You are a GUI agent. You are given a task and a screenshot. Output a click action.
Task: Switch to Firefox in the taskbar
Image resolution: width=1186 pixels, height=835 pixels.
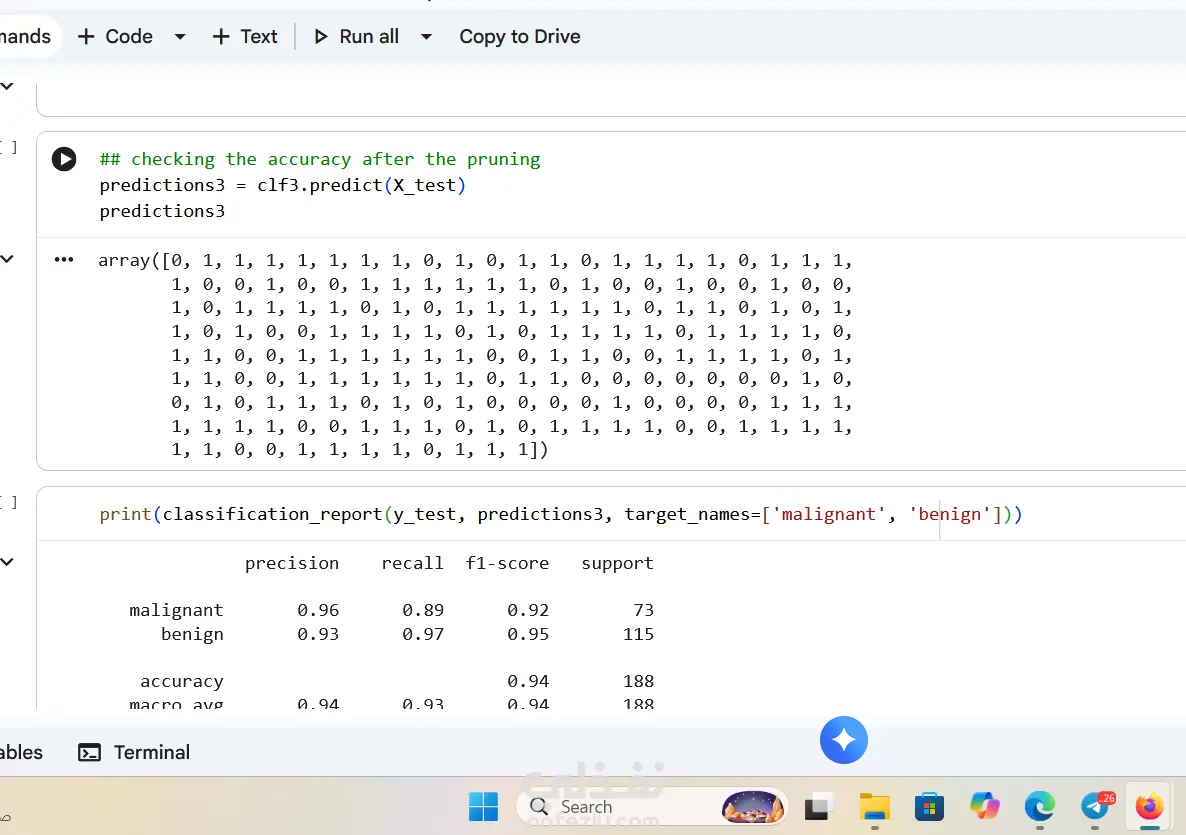point(1150,807)
